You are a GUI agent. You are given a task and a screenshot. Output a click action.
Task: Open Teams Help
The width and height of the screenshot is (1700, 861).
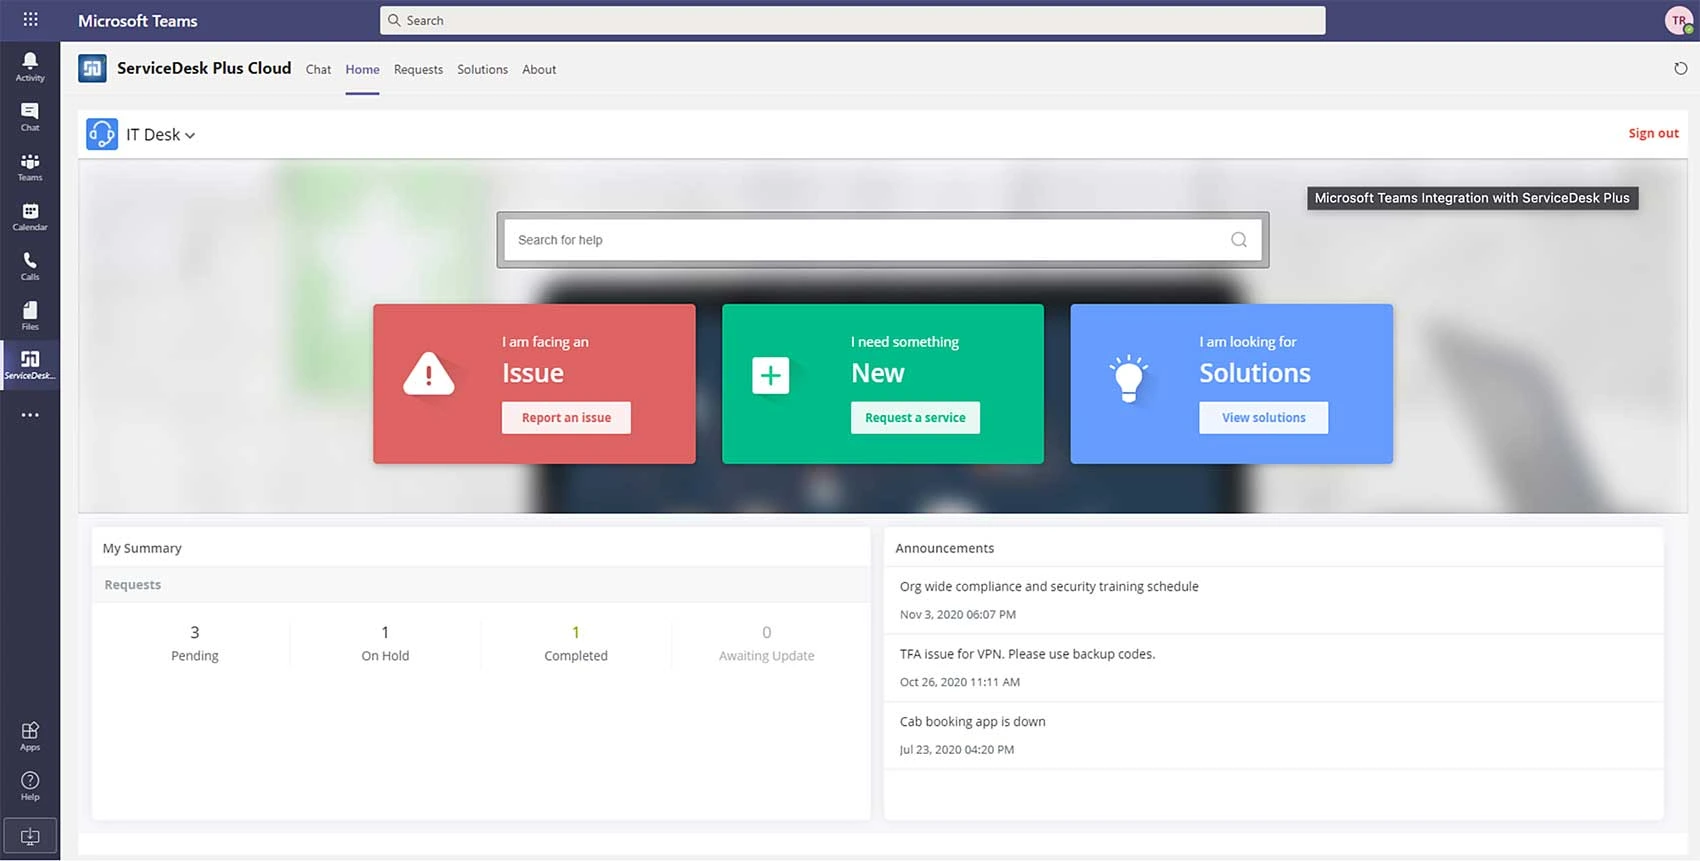(30, 787)
